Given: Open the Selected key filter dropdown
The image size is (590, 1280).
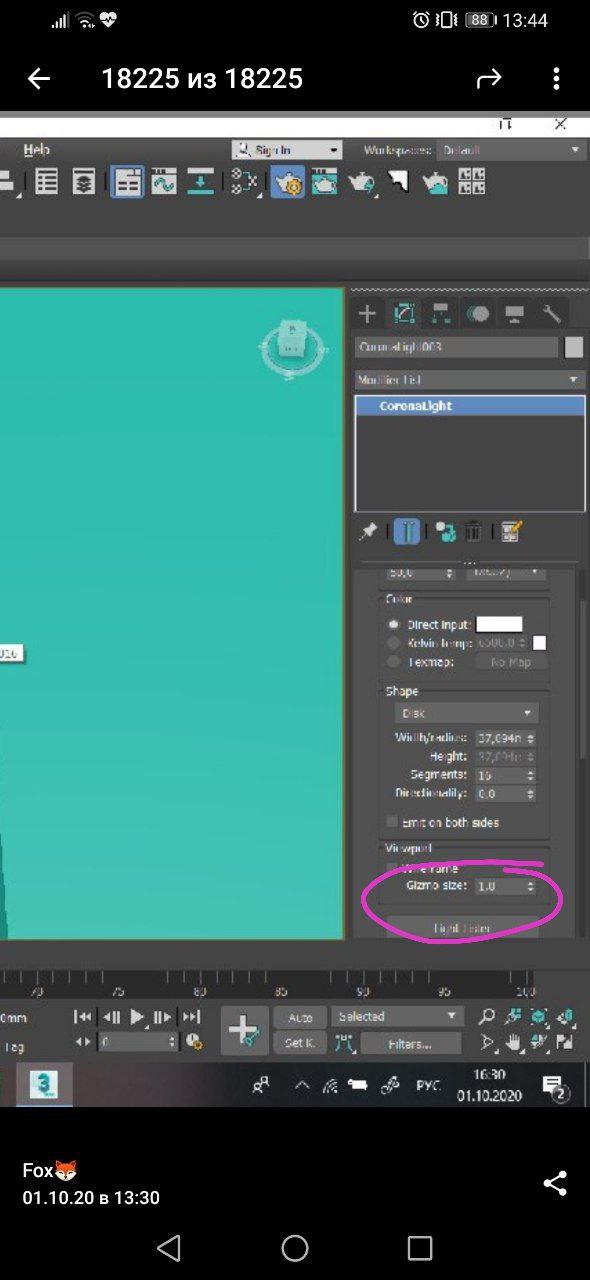Looking at the screenshot, I should point(397,1017).
